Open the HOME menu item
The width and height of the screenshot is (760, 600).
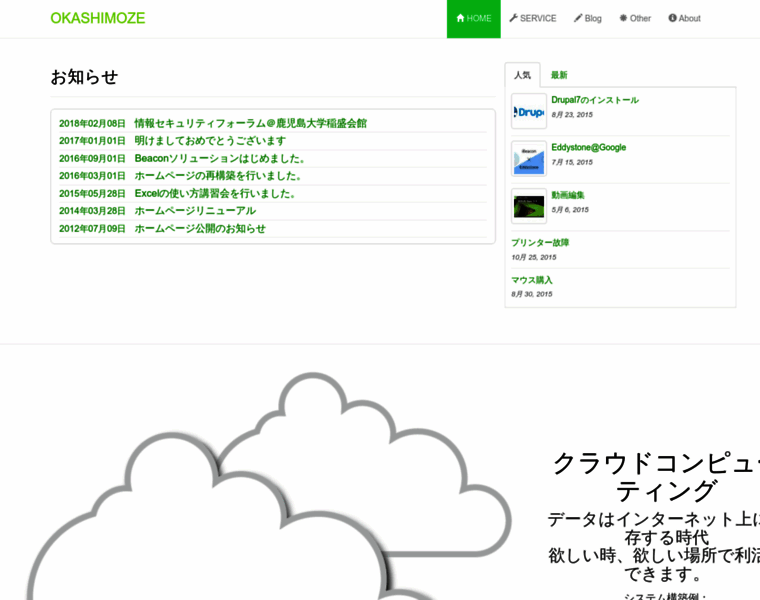474,19
